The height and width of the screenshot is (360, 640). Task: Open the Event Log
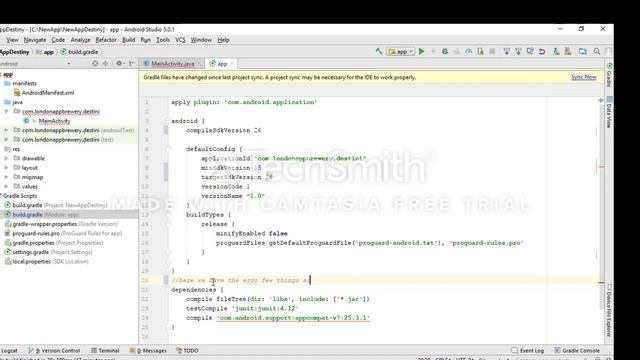coord(527,350)
